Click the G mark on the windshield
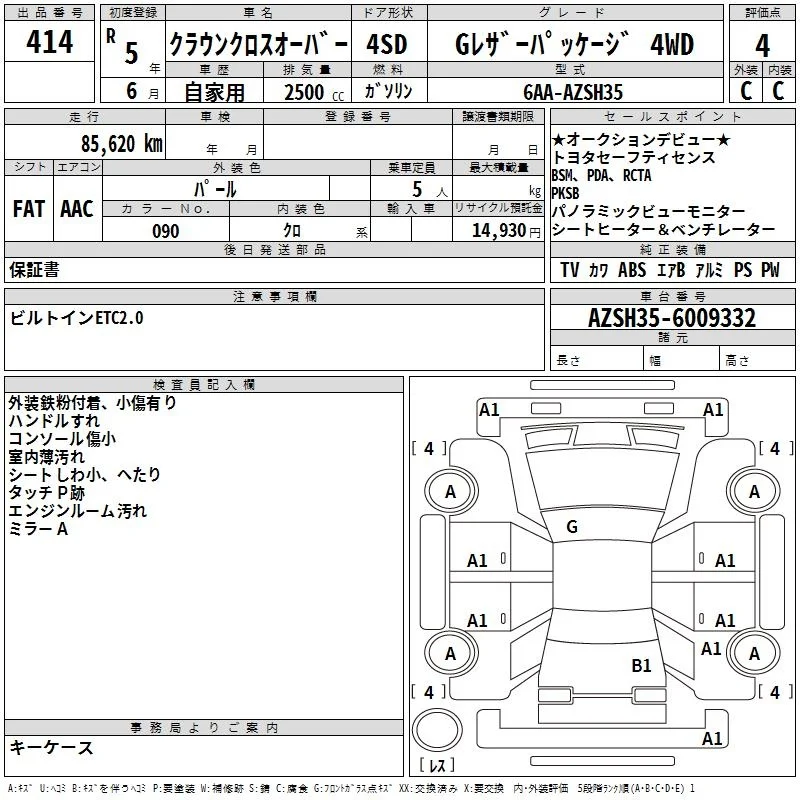Screen dimensions: 800x800 click(572, 527)
